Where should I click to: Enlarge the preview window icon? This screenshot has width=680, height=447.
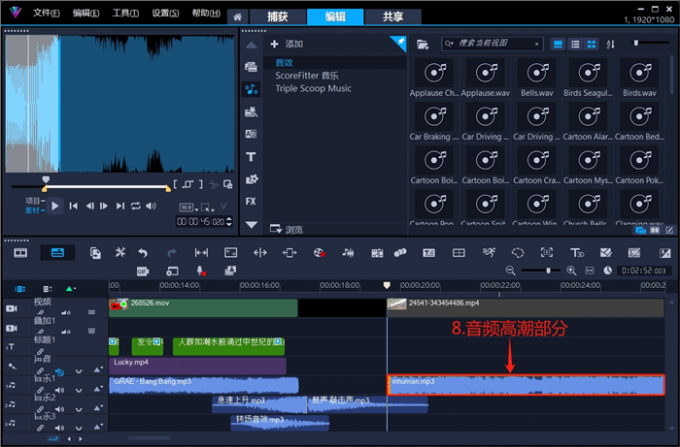click(x=228, y=184)
